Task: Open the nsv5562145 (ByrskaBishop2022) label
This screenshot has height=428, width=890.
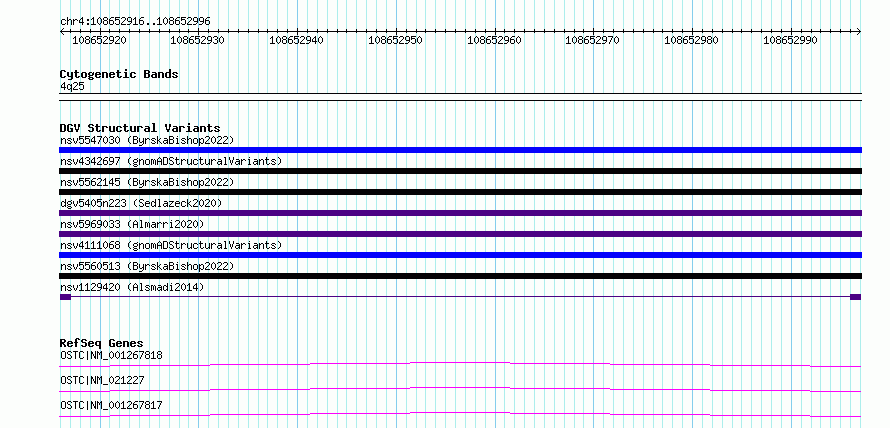Action: pyautogui.click(x=147, y=182)
